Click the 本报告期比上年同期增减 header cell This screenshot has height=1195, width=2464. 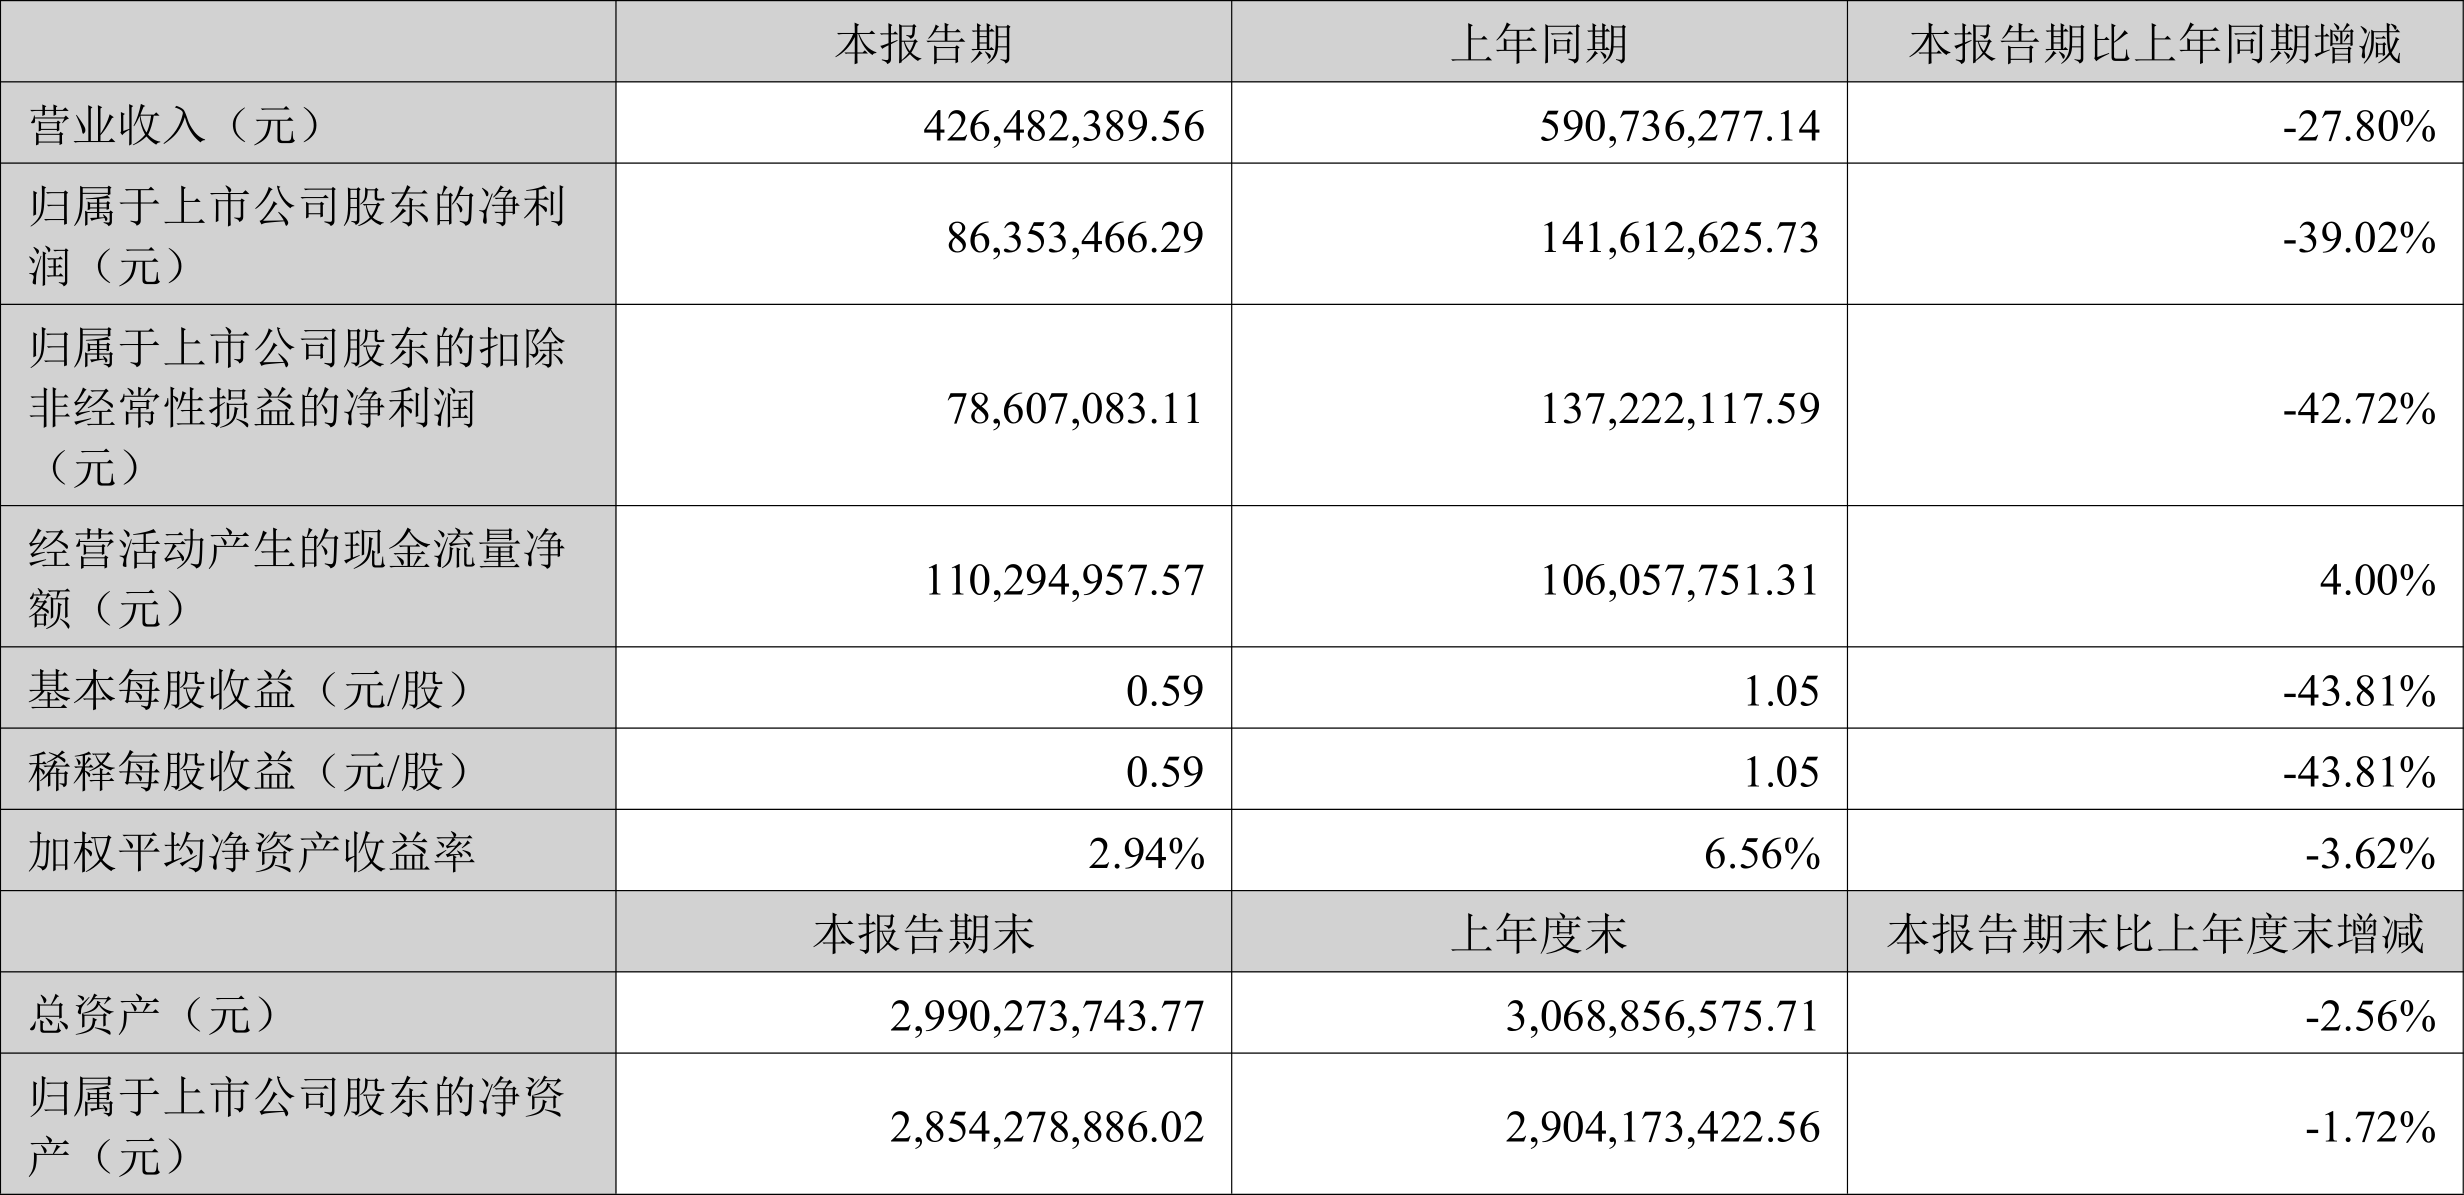(2154, 44)
